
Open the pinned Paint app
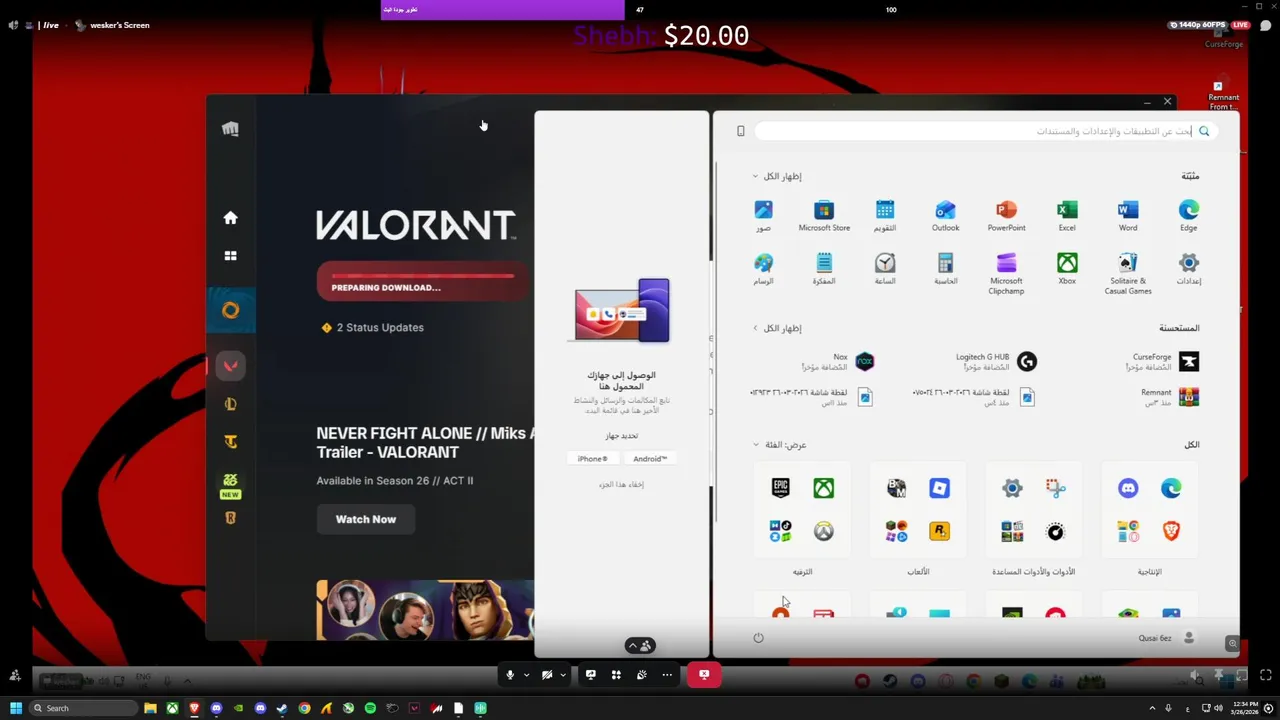(763, 269)
